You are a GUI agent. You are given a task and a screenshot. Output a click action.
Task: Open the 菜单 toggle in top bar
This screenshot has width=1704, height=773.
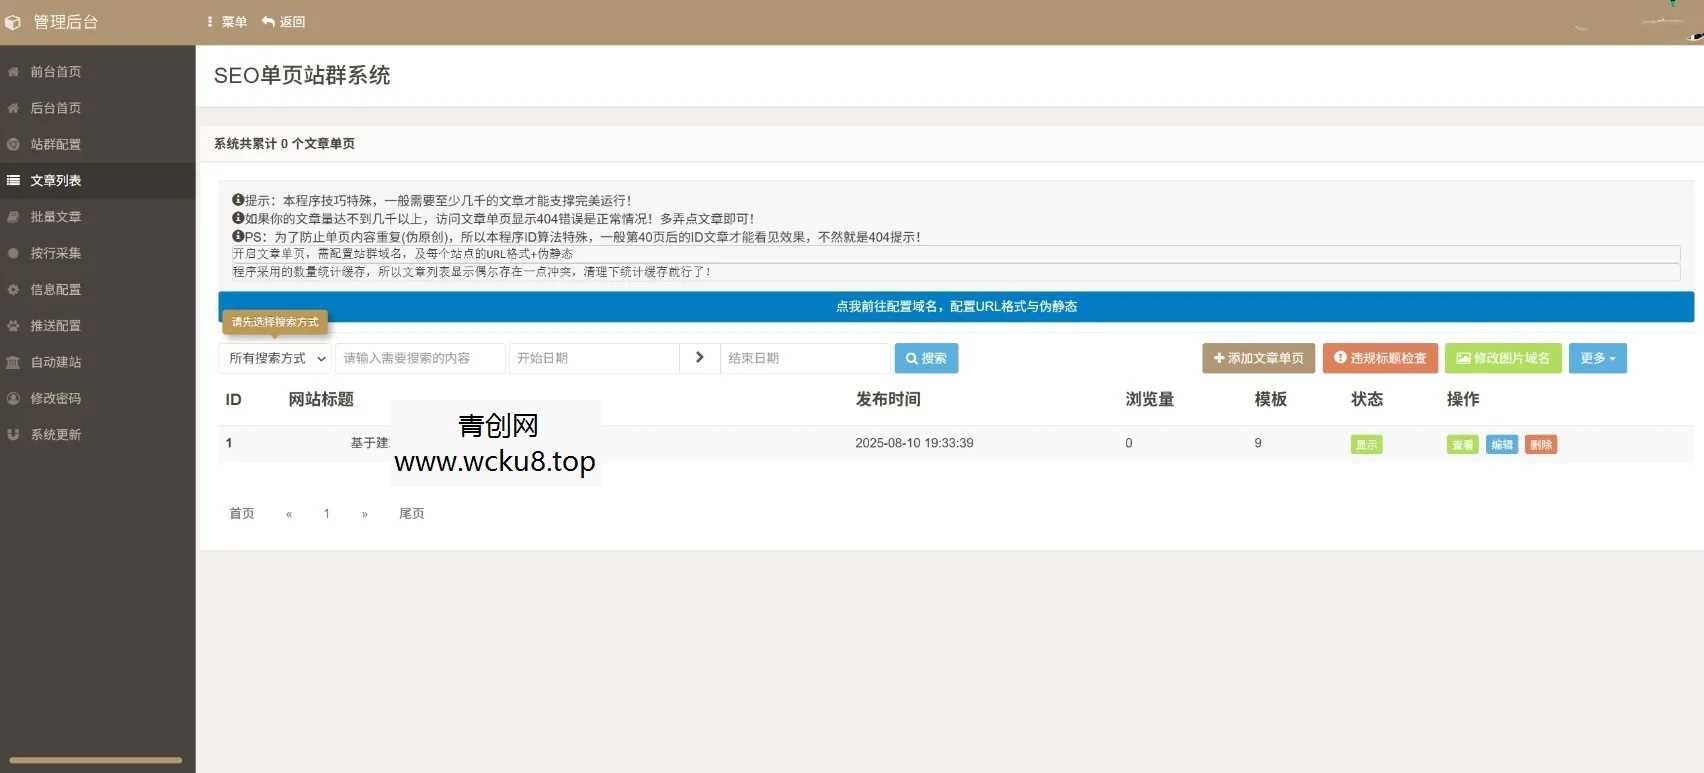227,22
